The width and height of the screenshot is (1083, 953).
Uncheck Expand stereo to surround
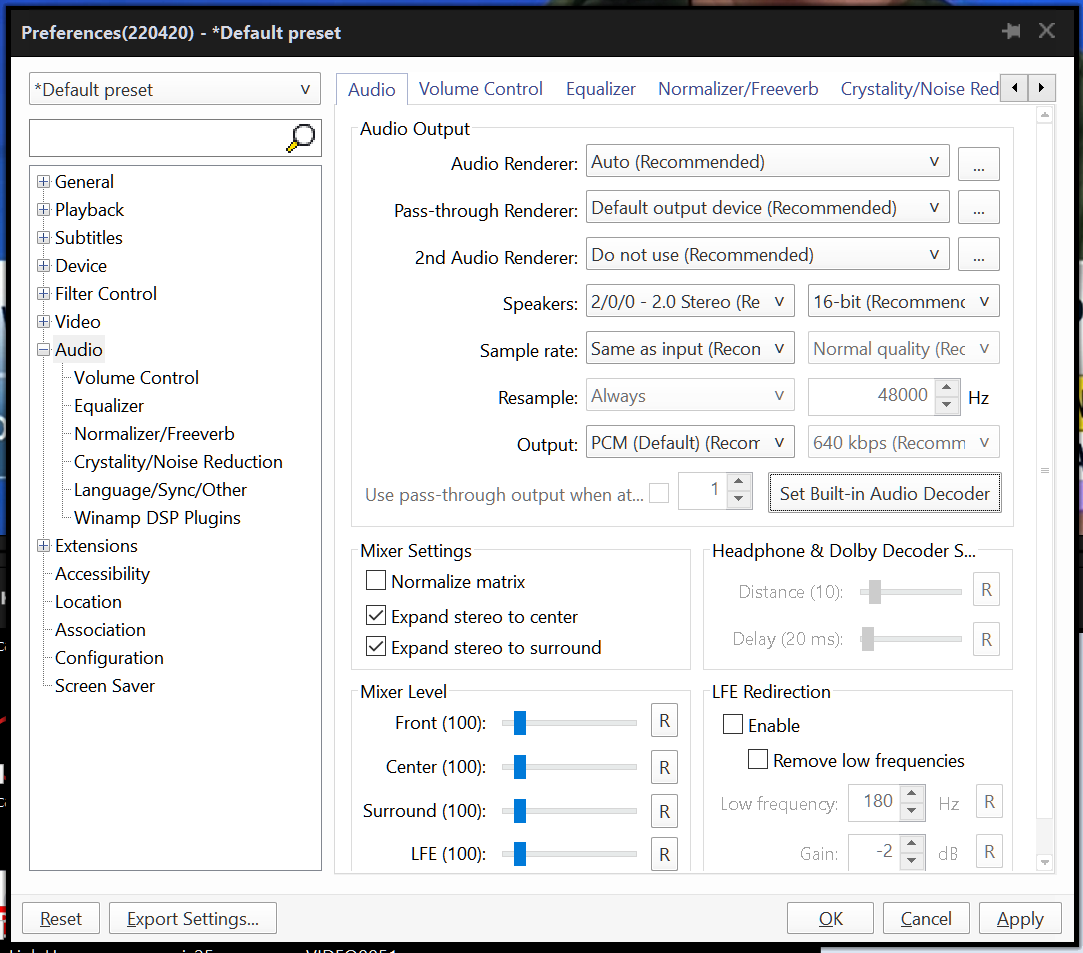[x=376, y=646]
